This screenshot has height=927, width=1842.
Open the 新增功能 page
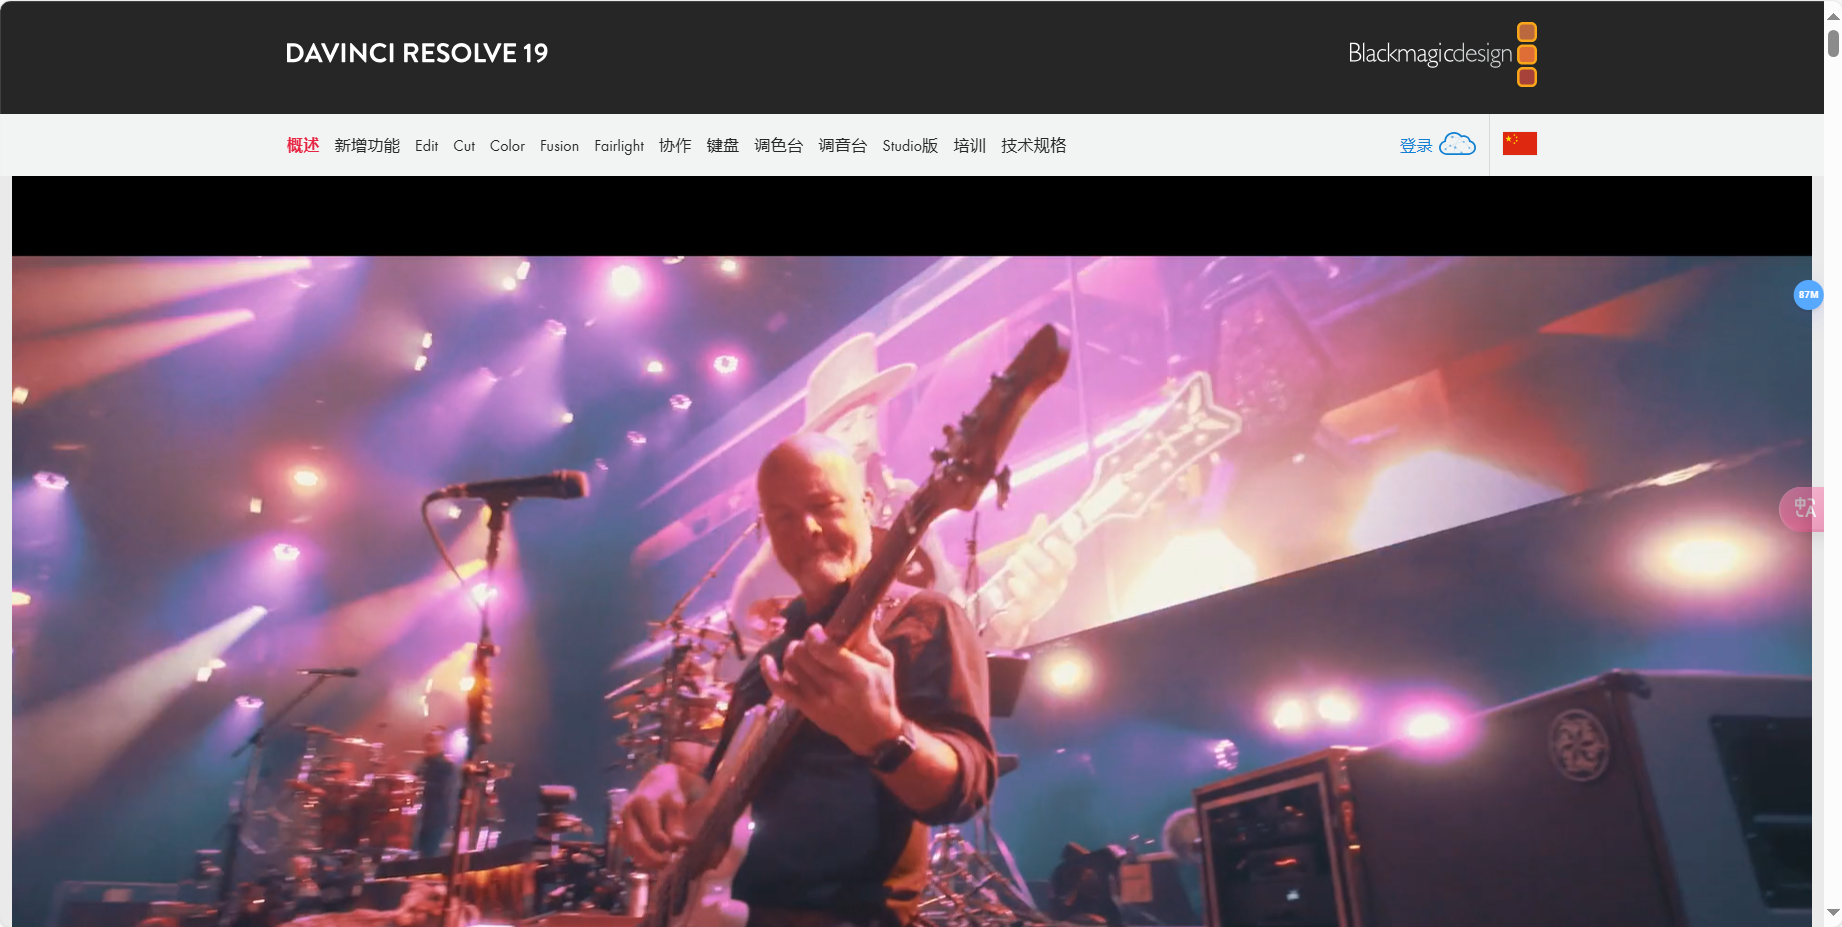pyautogui.click(x=366, y=145)
